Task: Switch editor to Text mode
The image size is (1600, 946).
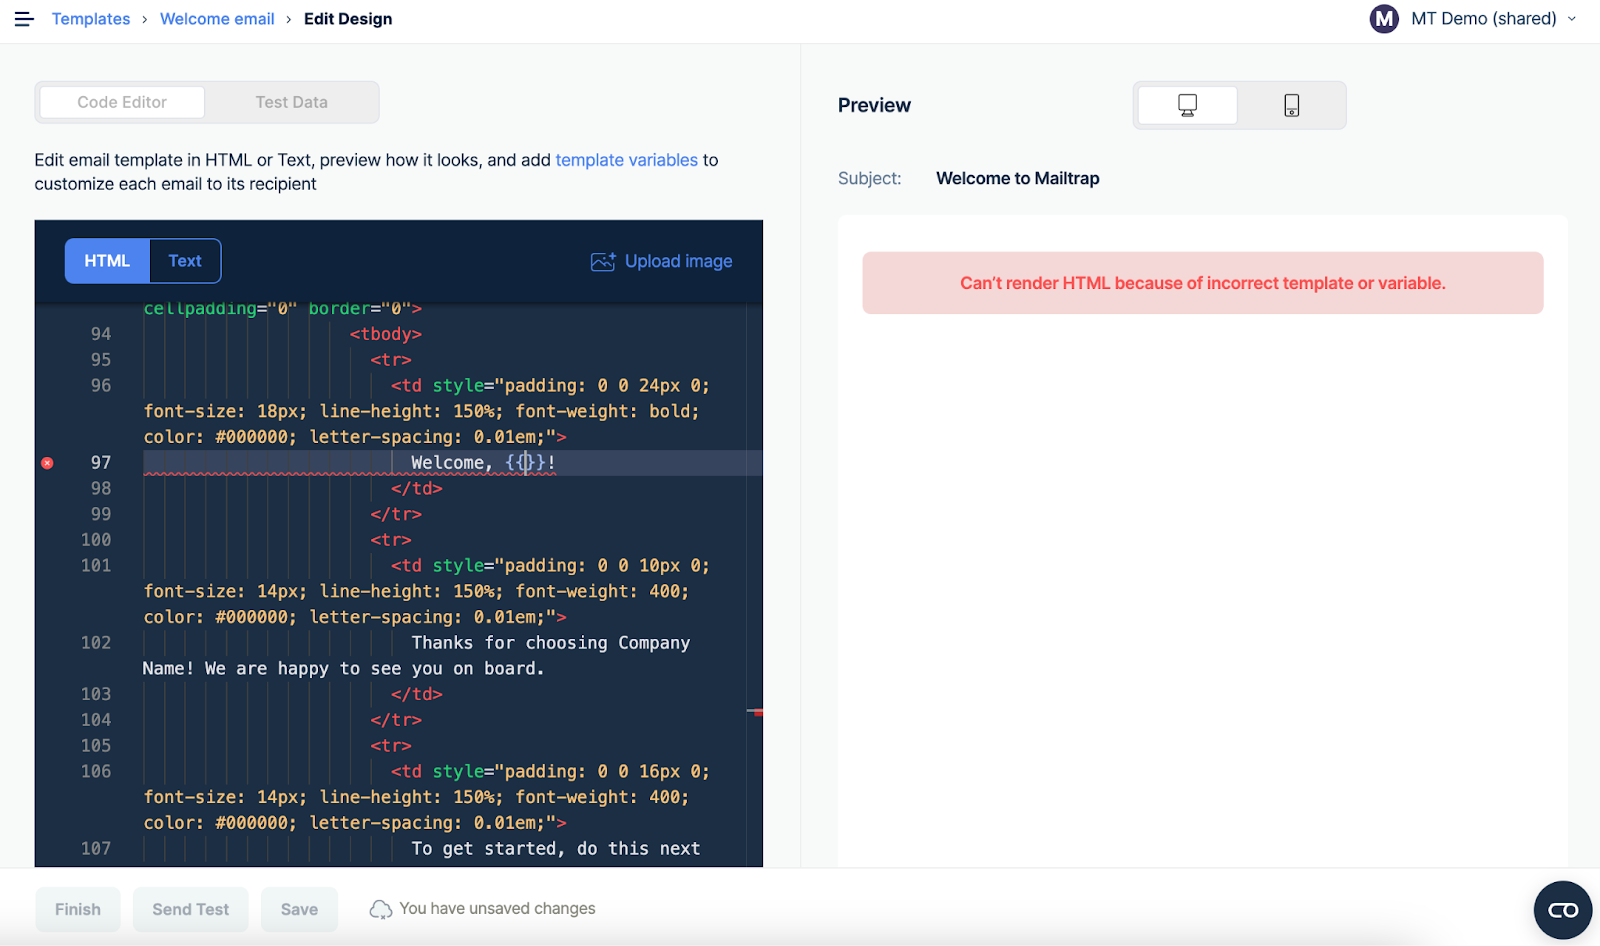Action: tap(185, 261)
